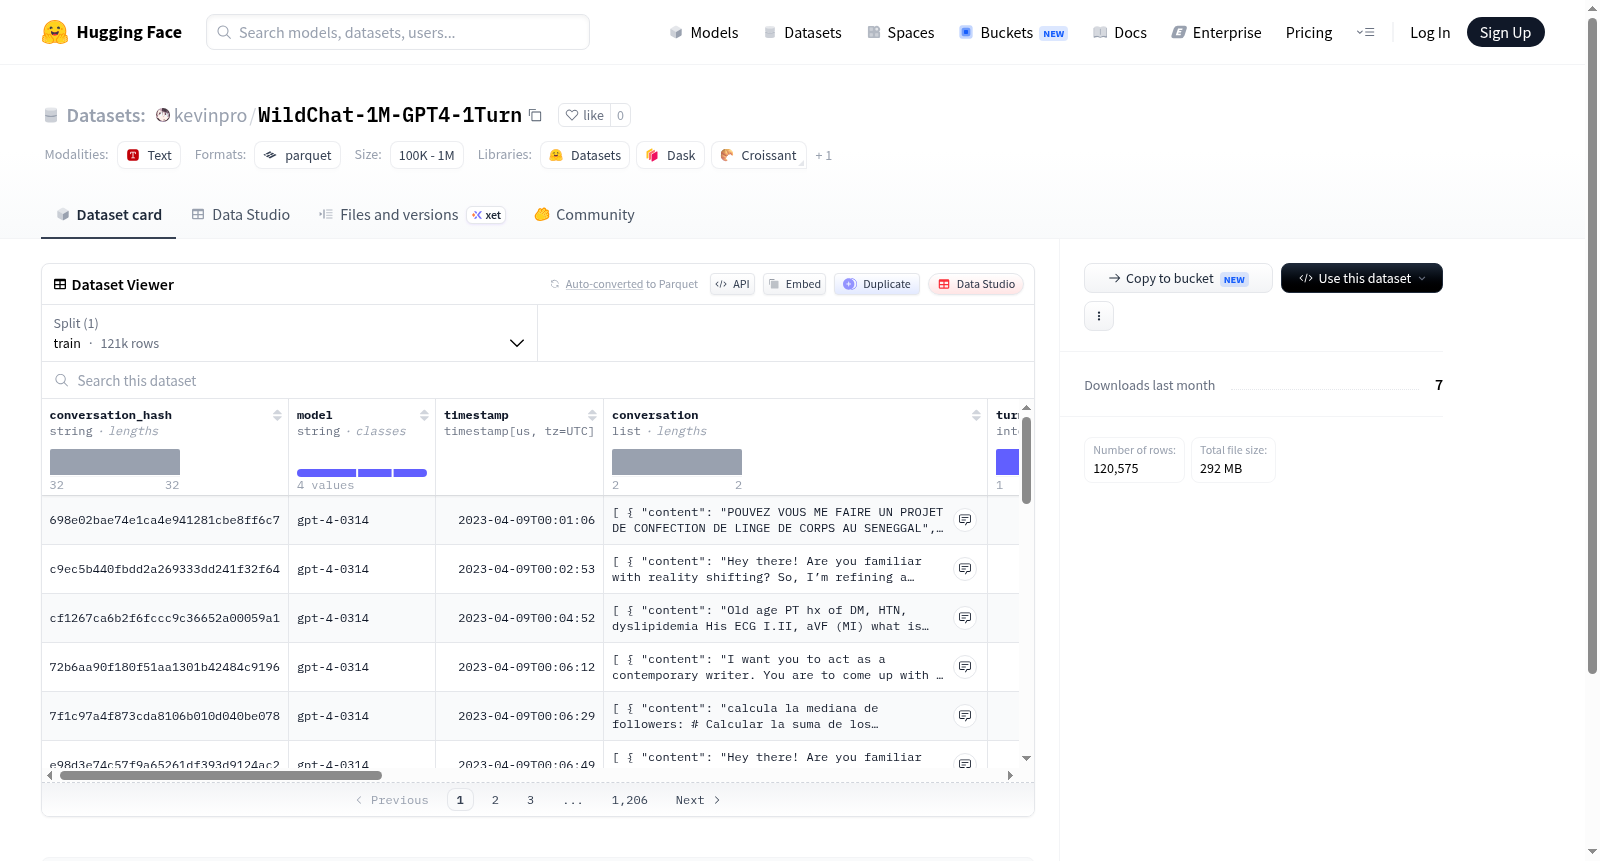
Task: Open conversation viewer for 7f1c97a4 row
Action: (x=965, y=716)
